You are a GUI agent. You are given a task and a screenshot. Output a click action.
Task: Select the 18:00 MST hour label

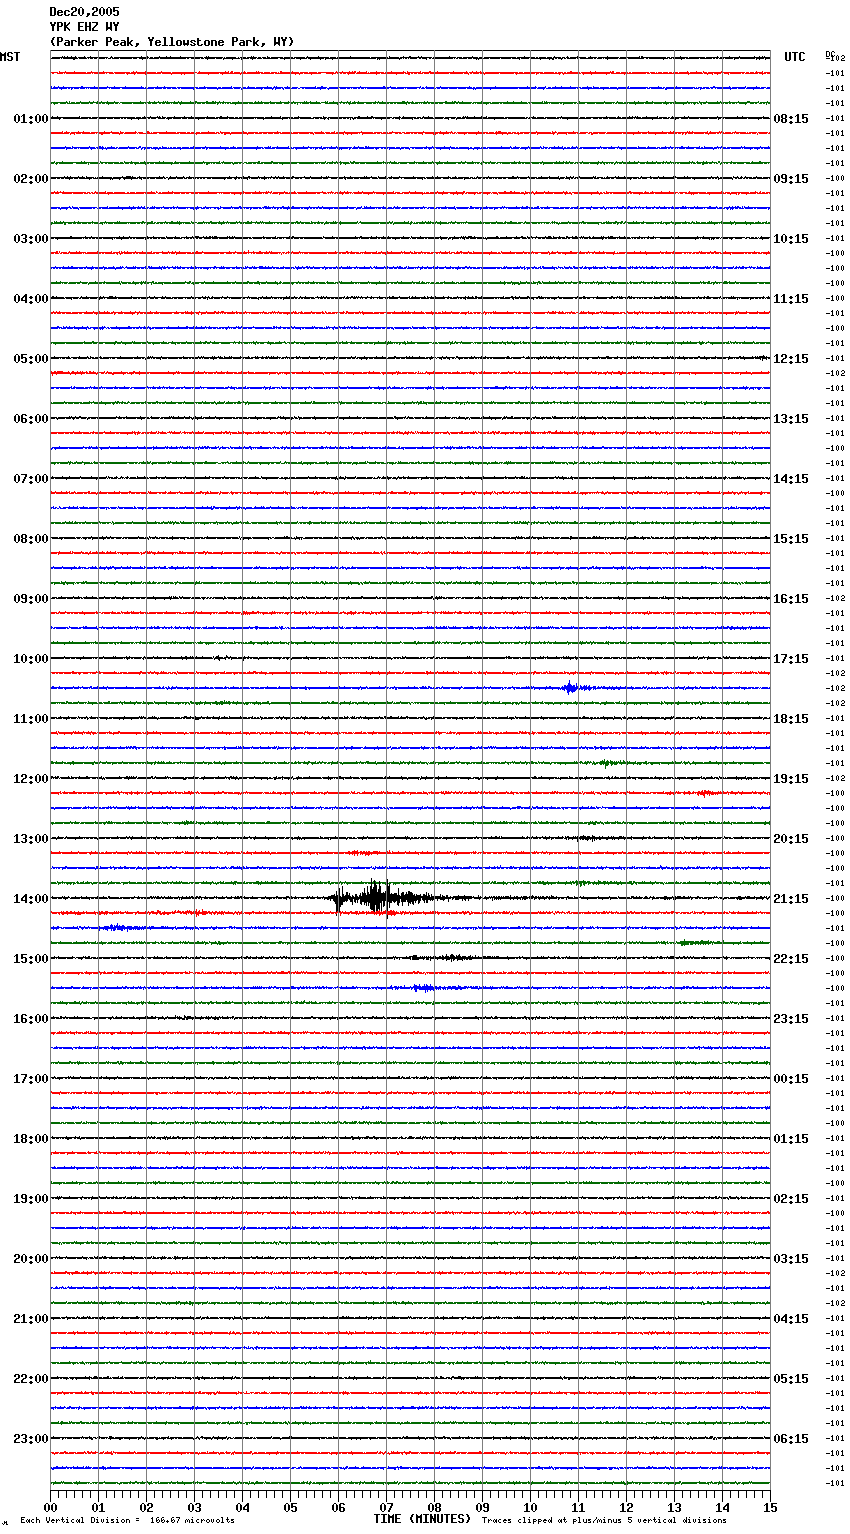31,1139
